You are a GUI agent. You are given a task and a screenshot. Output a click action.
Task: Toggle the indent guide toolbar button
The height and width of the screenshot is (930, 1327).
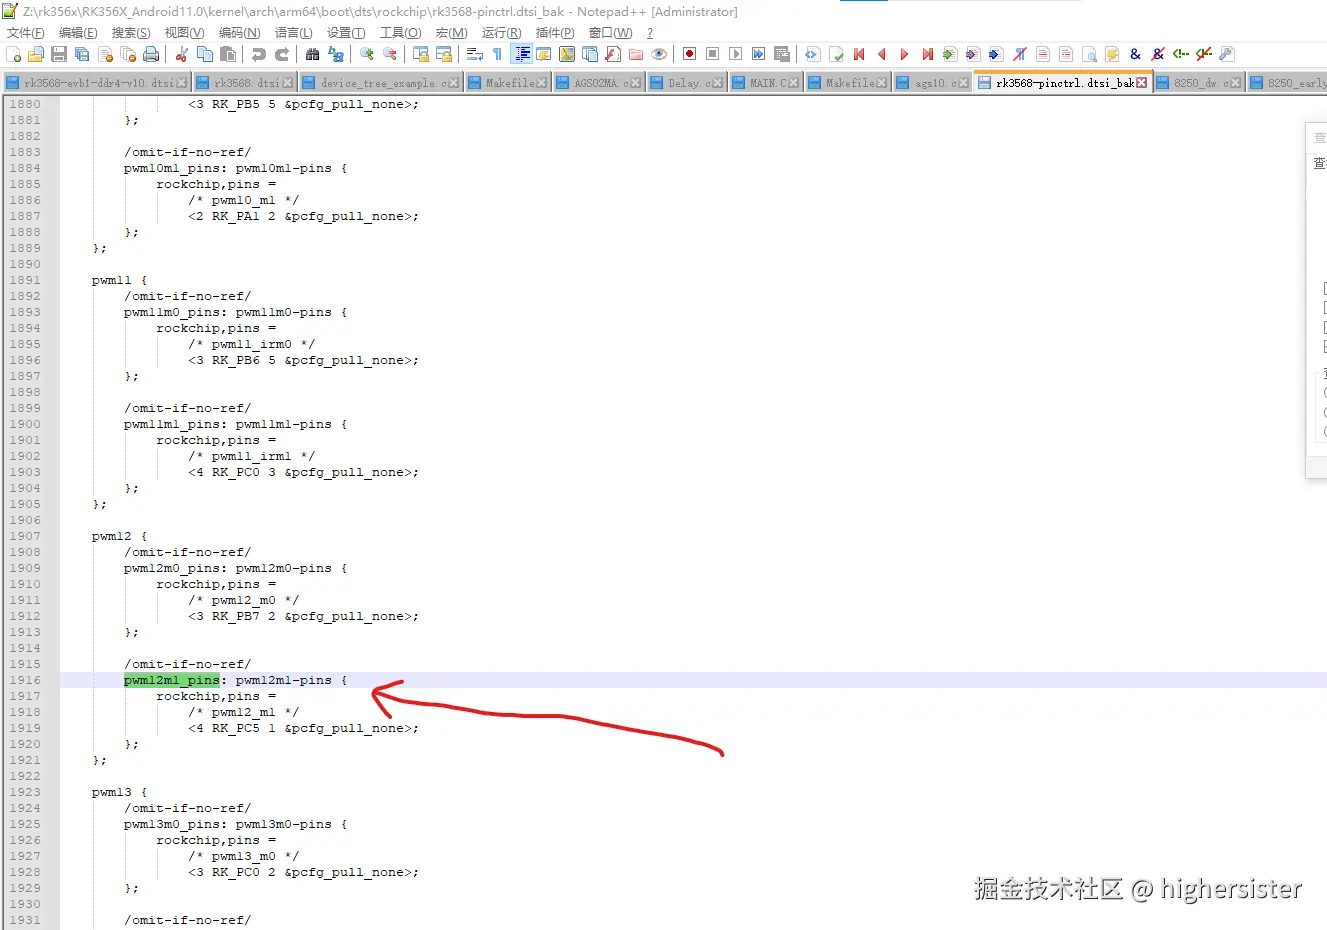(x=521, y=54)
